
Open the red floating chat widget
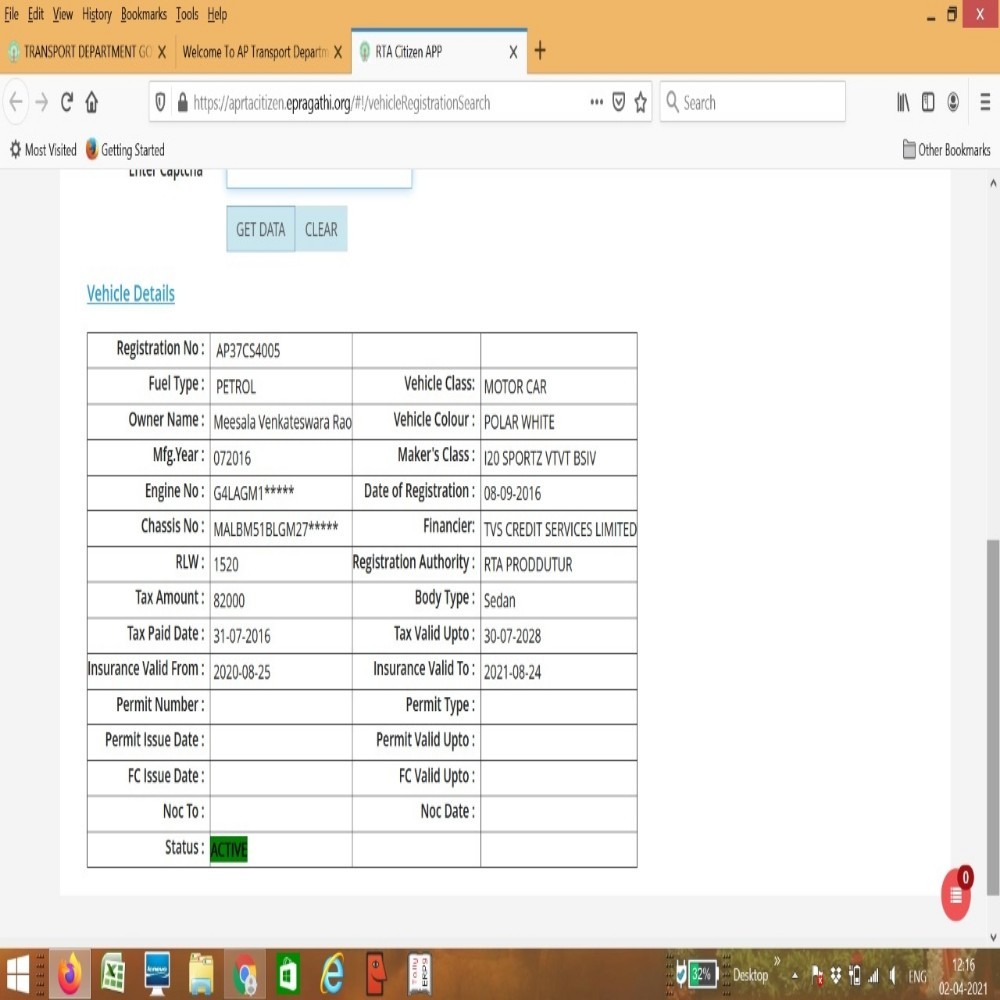956,894
